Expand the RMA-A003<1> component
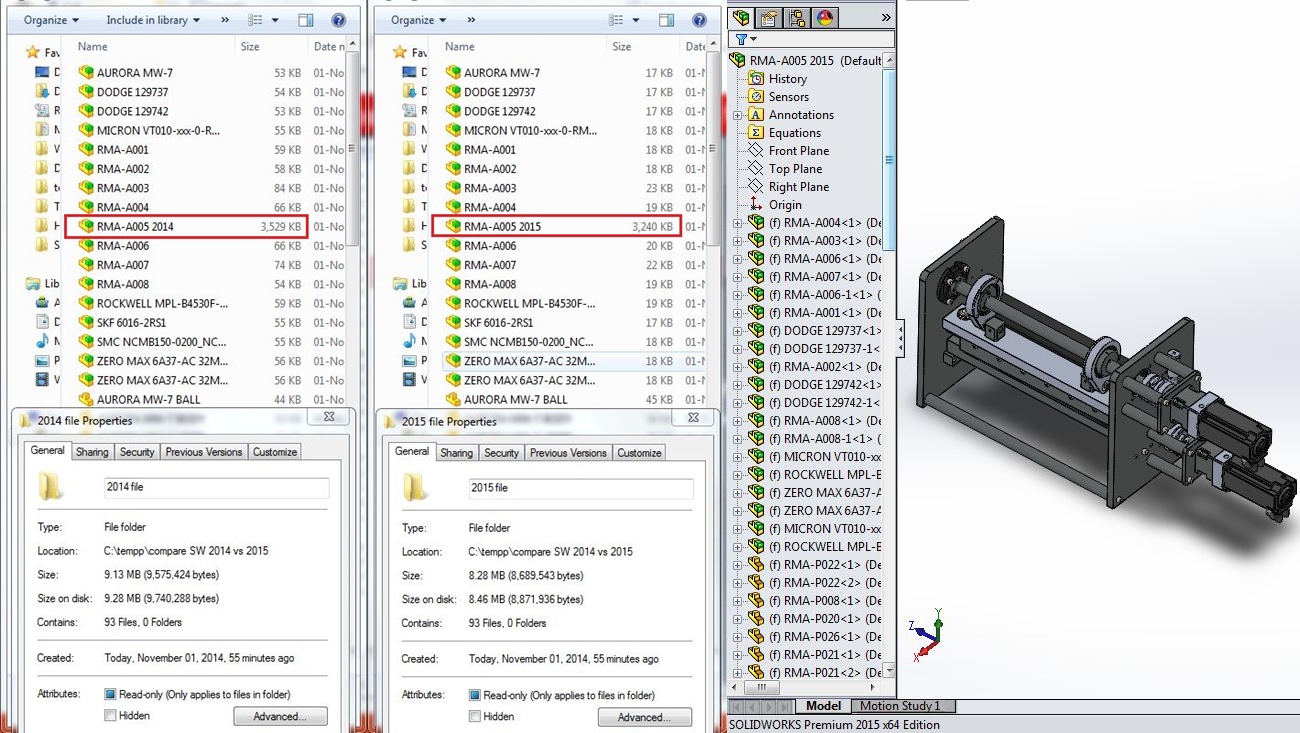Viewport: 1300px width, 733px height. (x=738, y=241)
